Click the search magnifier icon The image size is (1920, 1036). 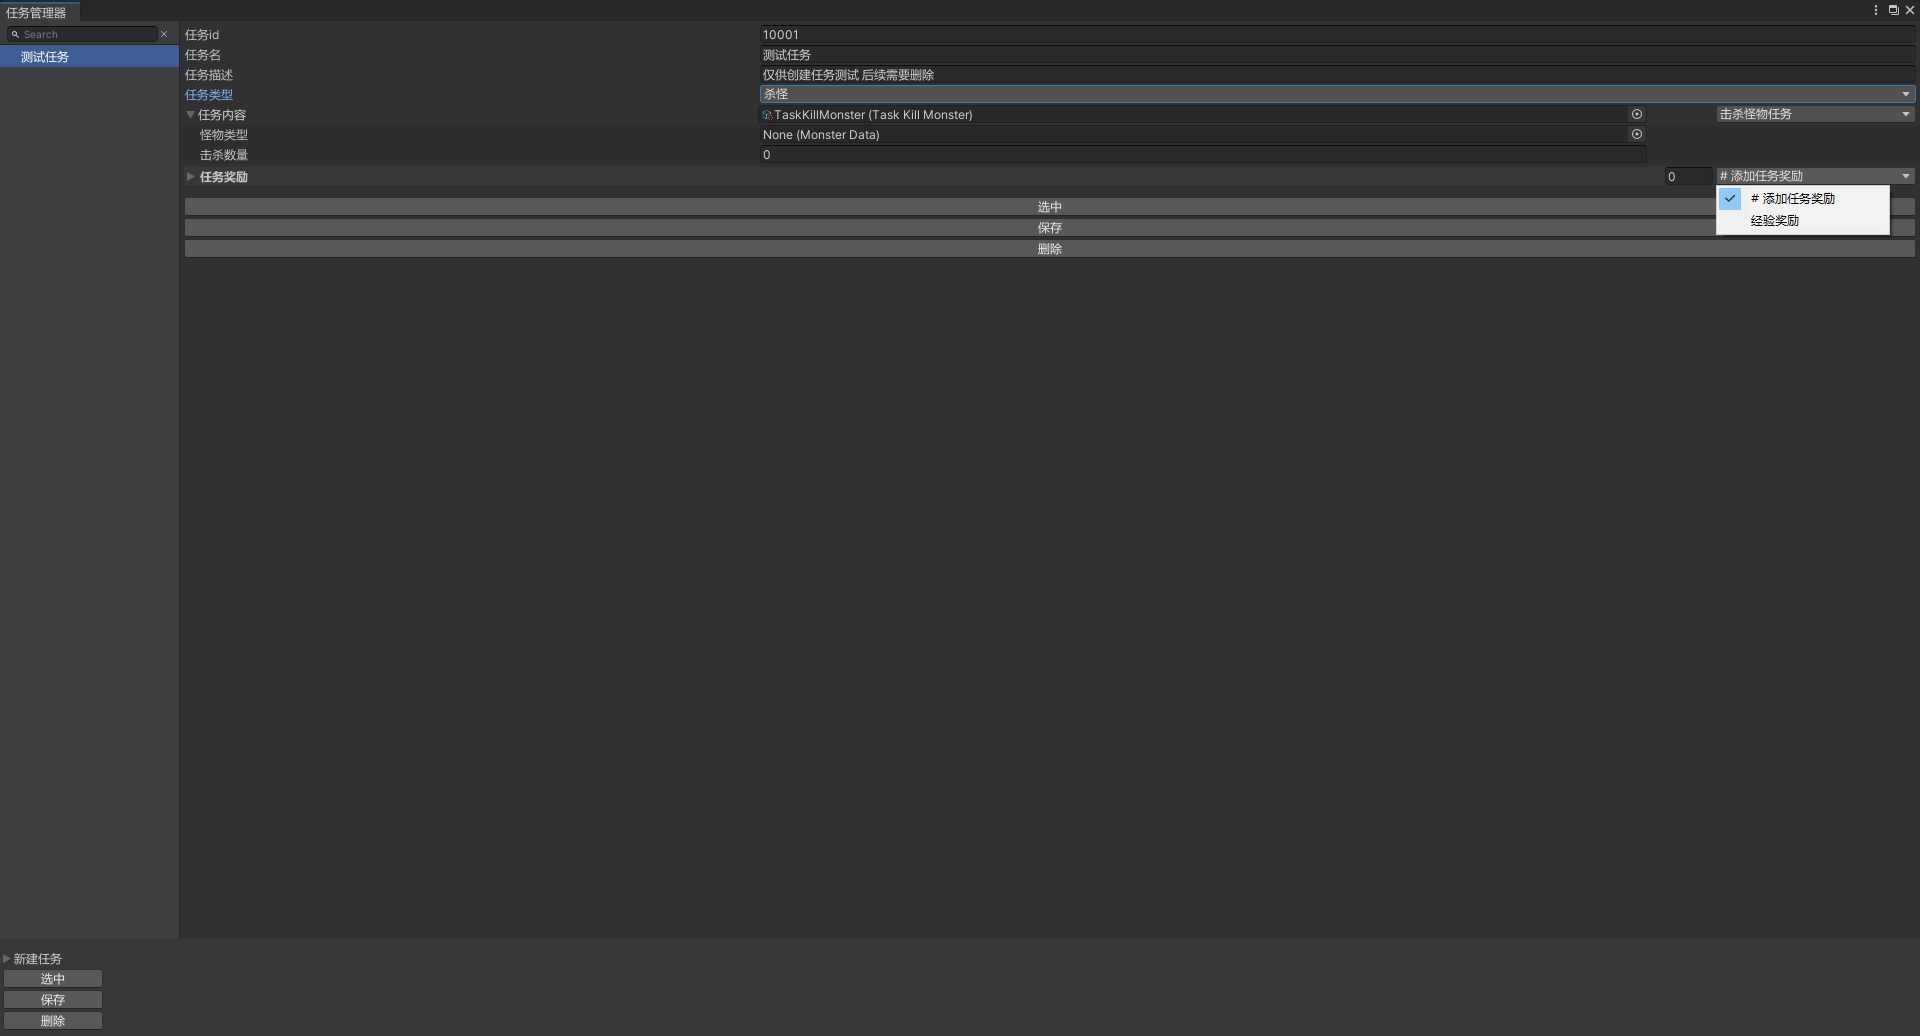15,34
